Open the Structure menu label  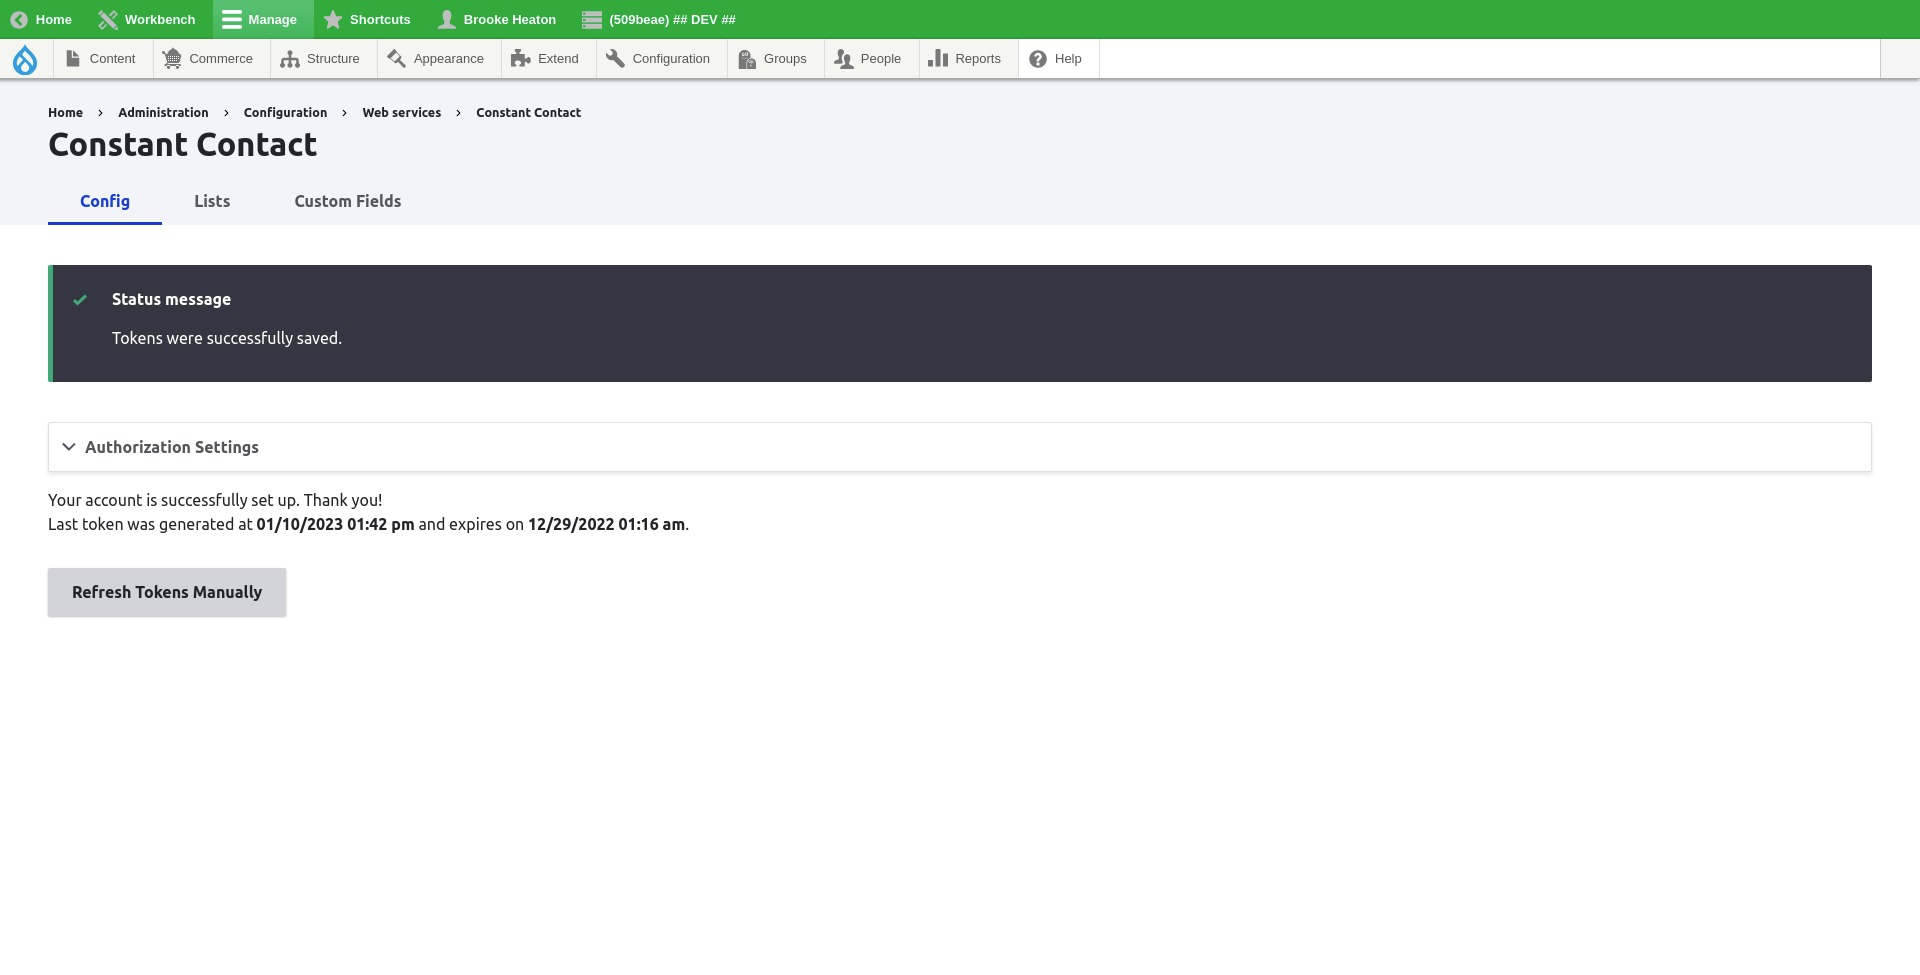[x=333, y=59]
